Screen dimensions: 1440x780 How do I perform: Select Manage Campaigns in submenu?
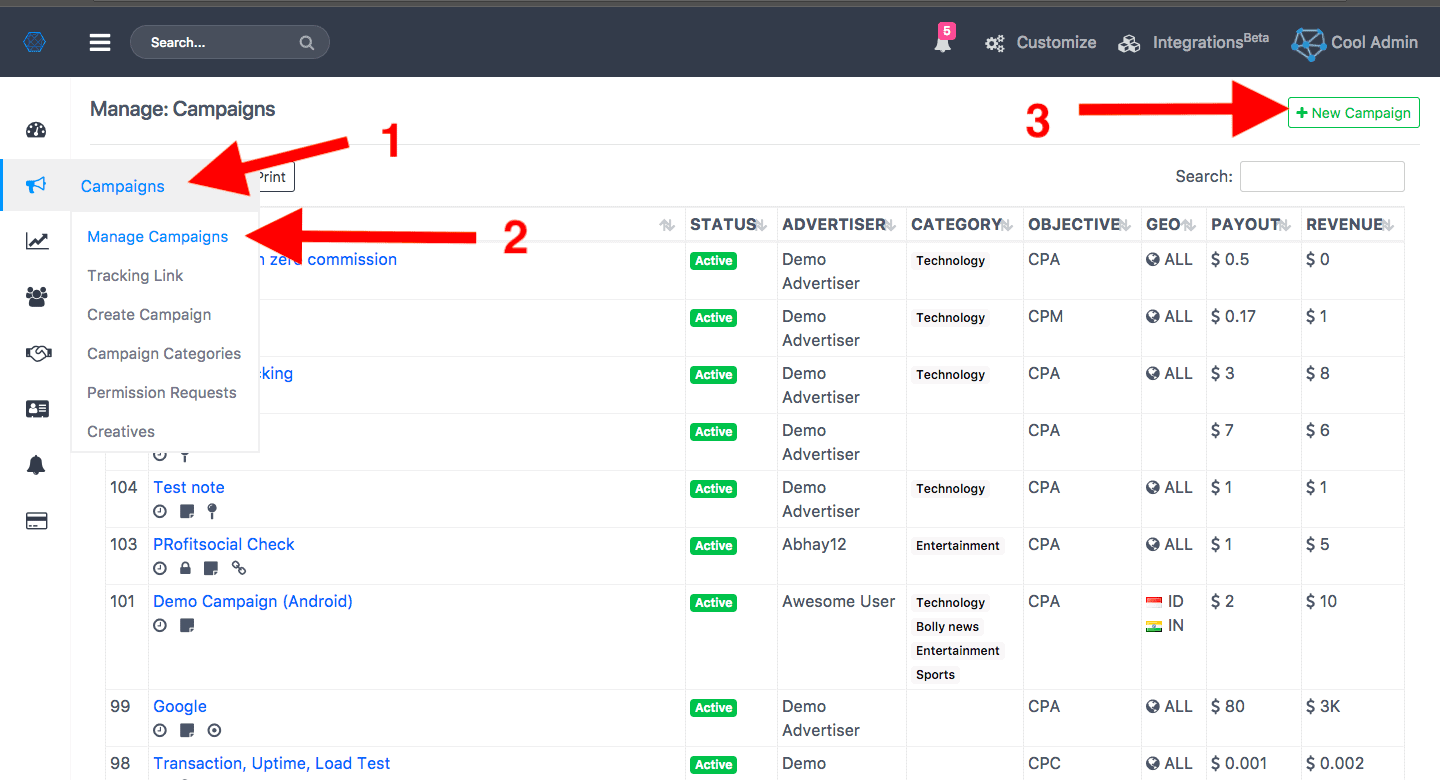coord(158,237)
